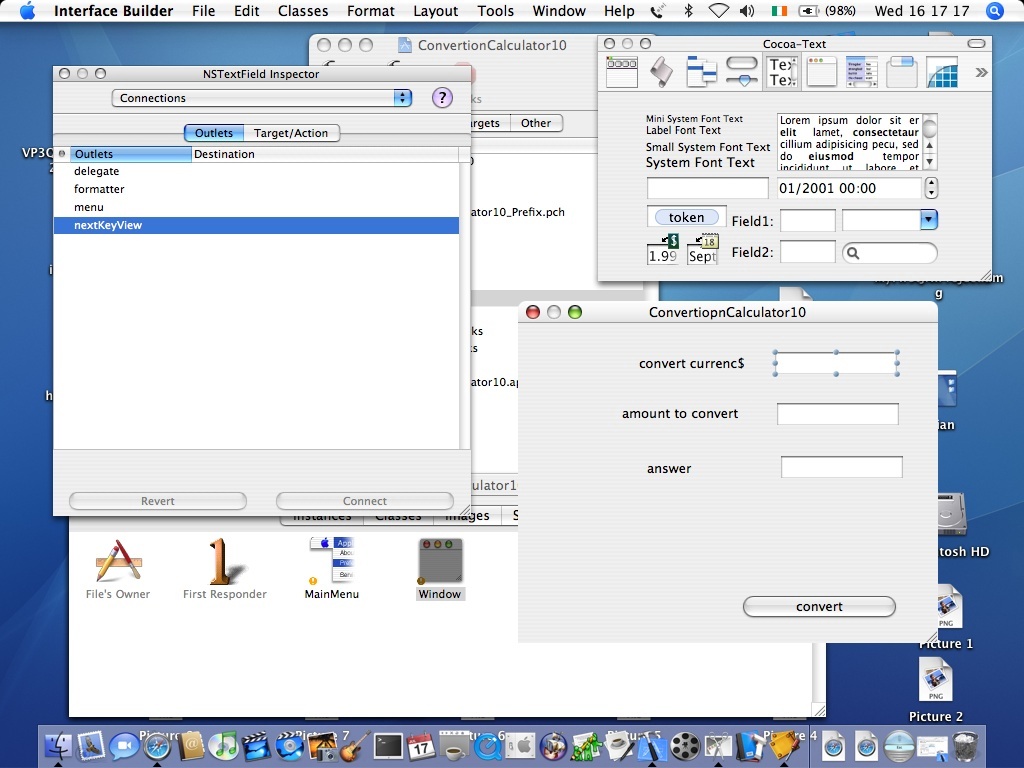Open the Trash in the Dock
The width and height of the screenshot is (1024, 768).
pyautogui.click(x=965, y=746)
